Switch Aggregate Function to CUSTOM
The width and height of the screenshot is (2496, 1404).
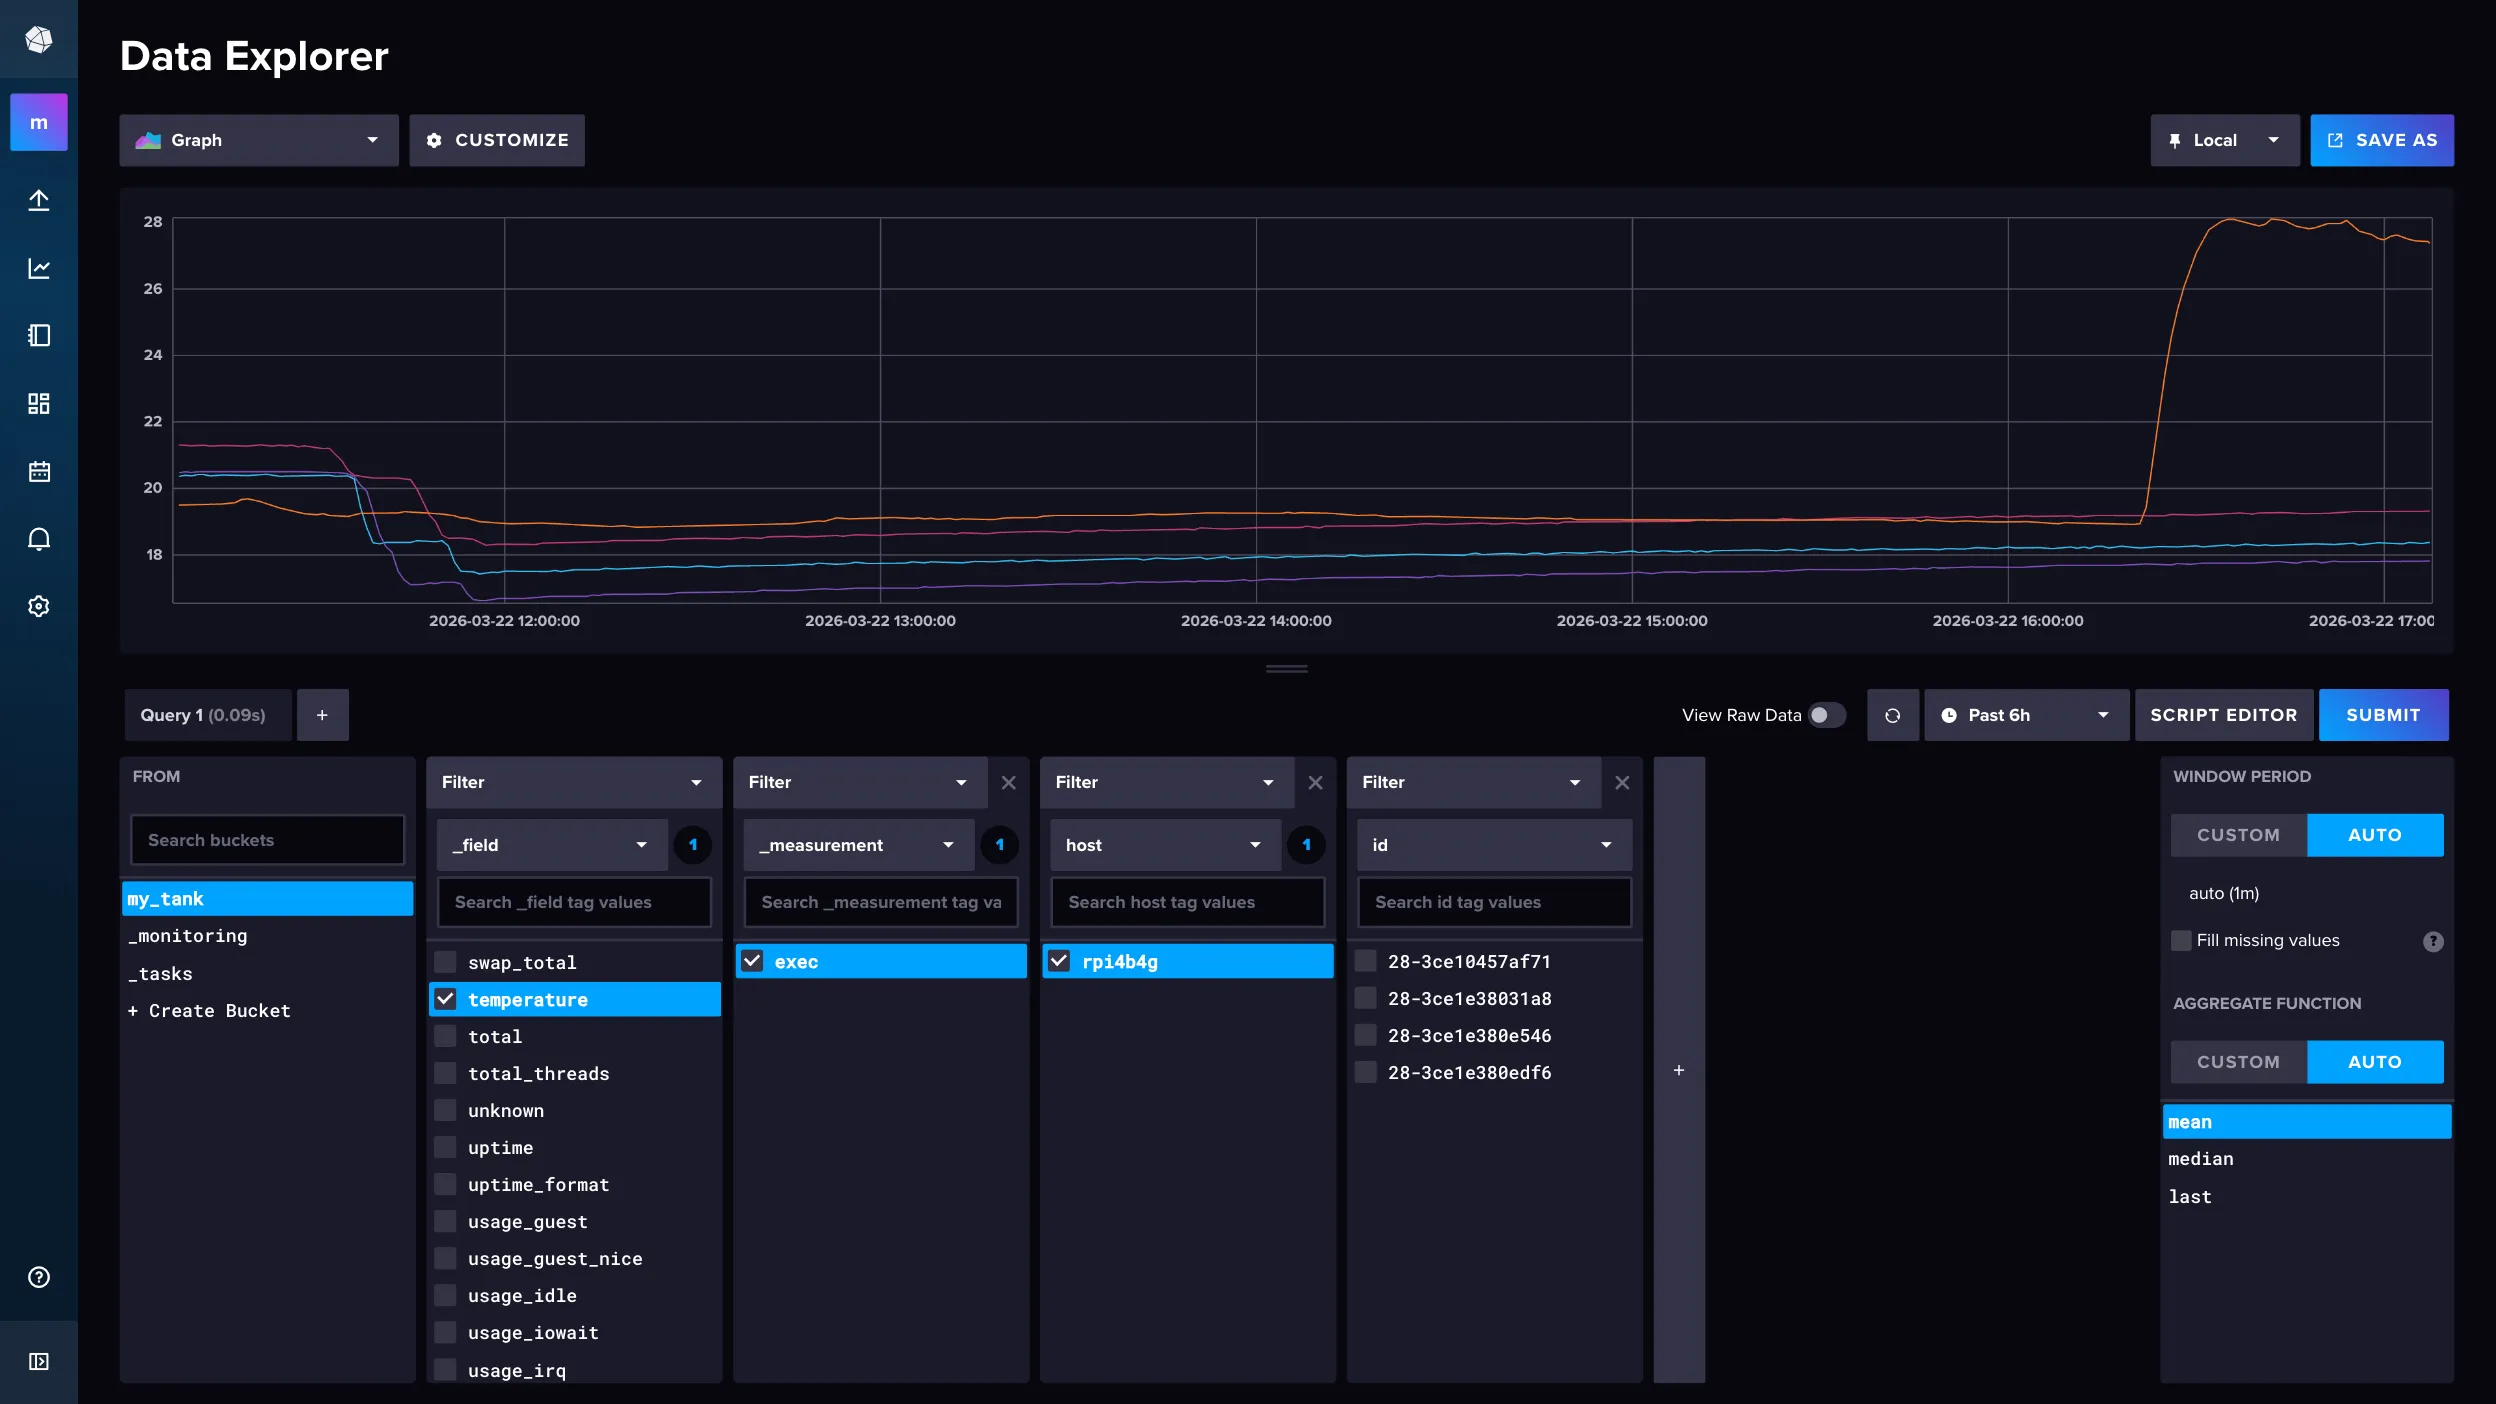tap(2238, 1062)
